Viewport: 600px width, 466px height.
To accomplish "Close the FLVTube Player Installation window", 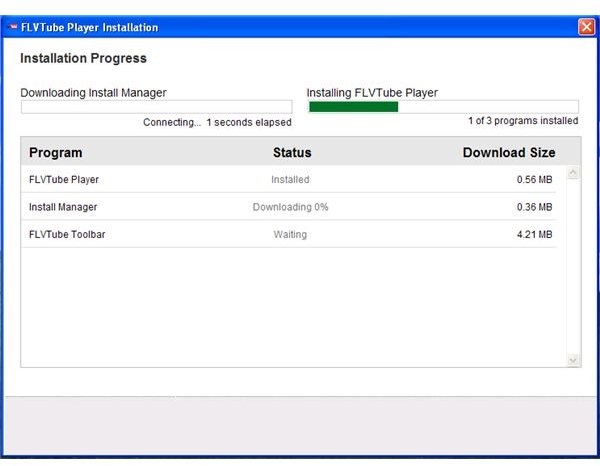I will click(586, 27).
